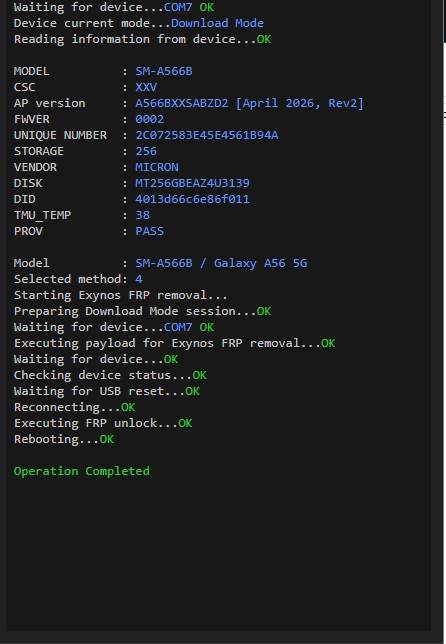The image size is (446, 644).
Task: Click the Executing FRP unlock line
Action: pos(103,423)
